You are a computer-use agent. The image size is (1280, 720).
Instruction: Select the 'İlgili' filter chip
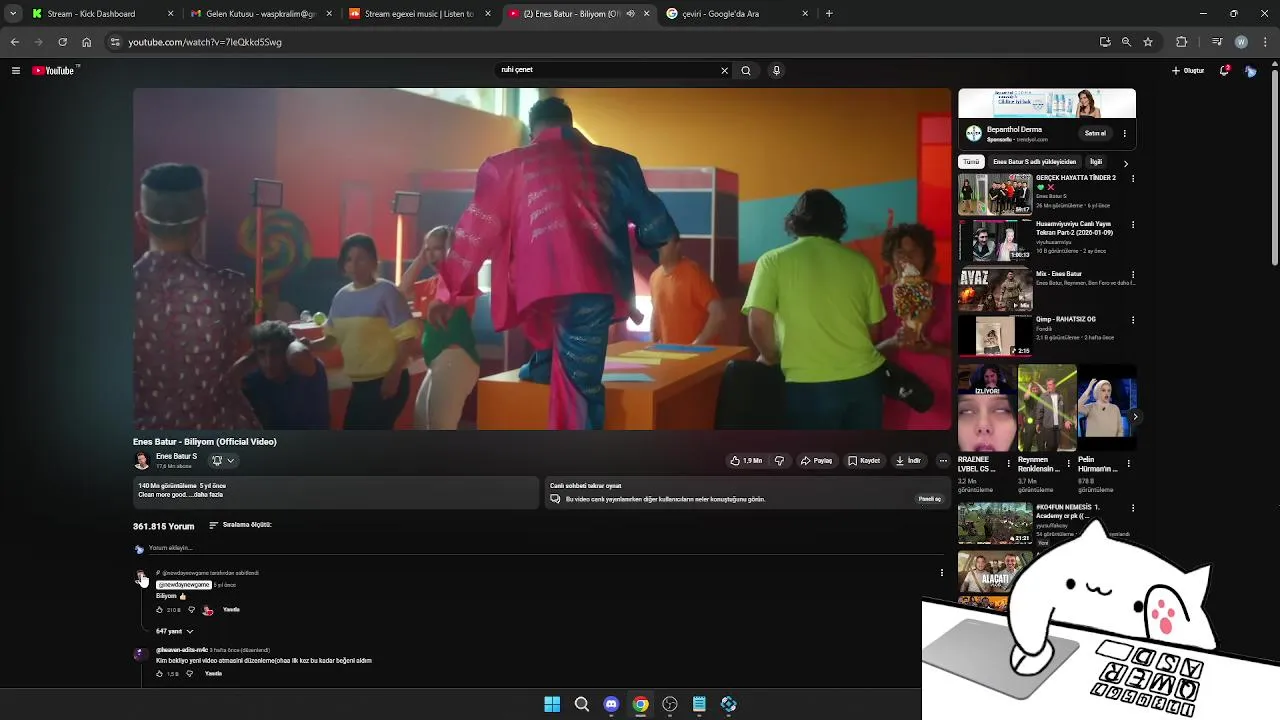[1096, 162]
